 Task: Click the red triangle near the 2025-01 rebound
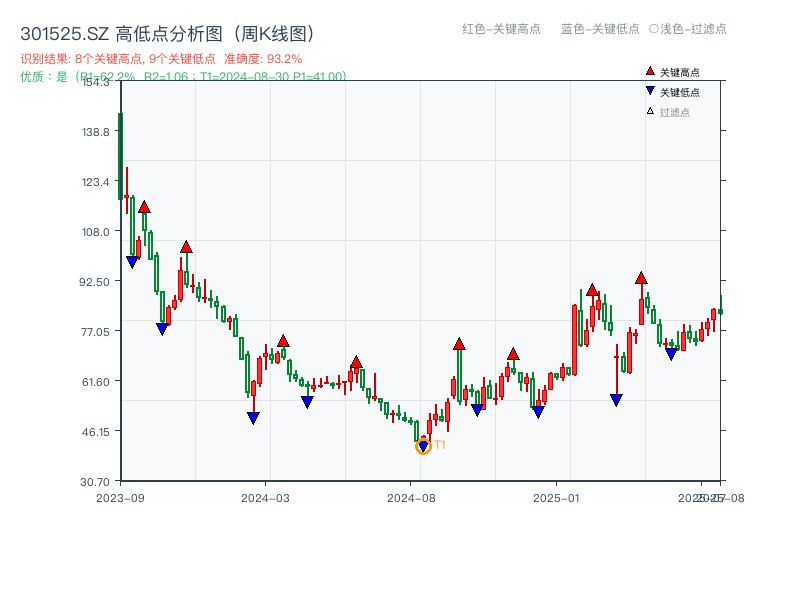click(592, 291)
